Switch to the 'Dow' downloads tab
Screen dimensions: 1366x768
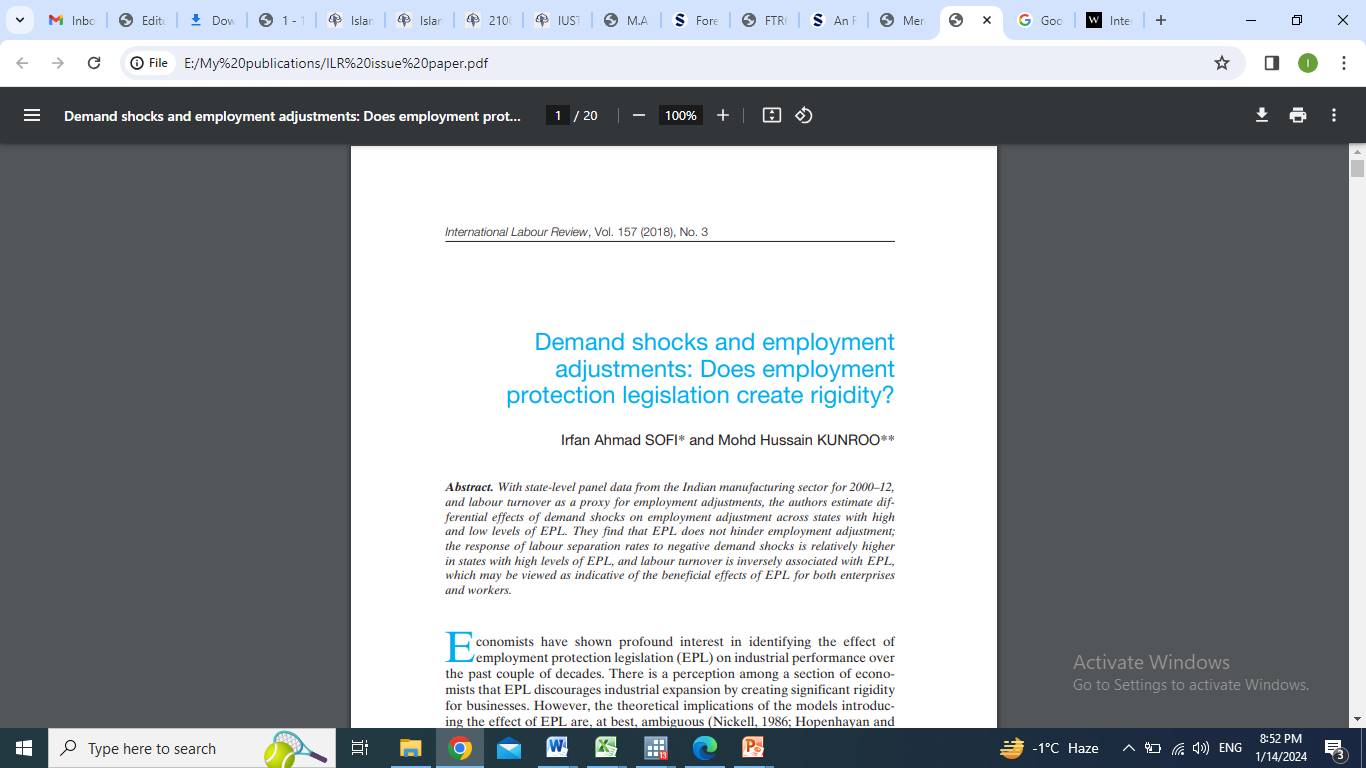[x=211, y=20]
